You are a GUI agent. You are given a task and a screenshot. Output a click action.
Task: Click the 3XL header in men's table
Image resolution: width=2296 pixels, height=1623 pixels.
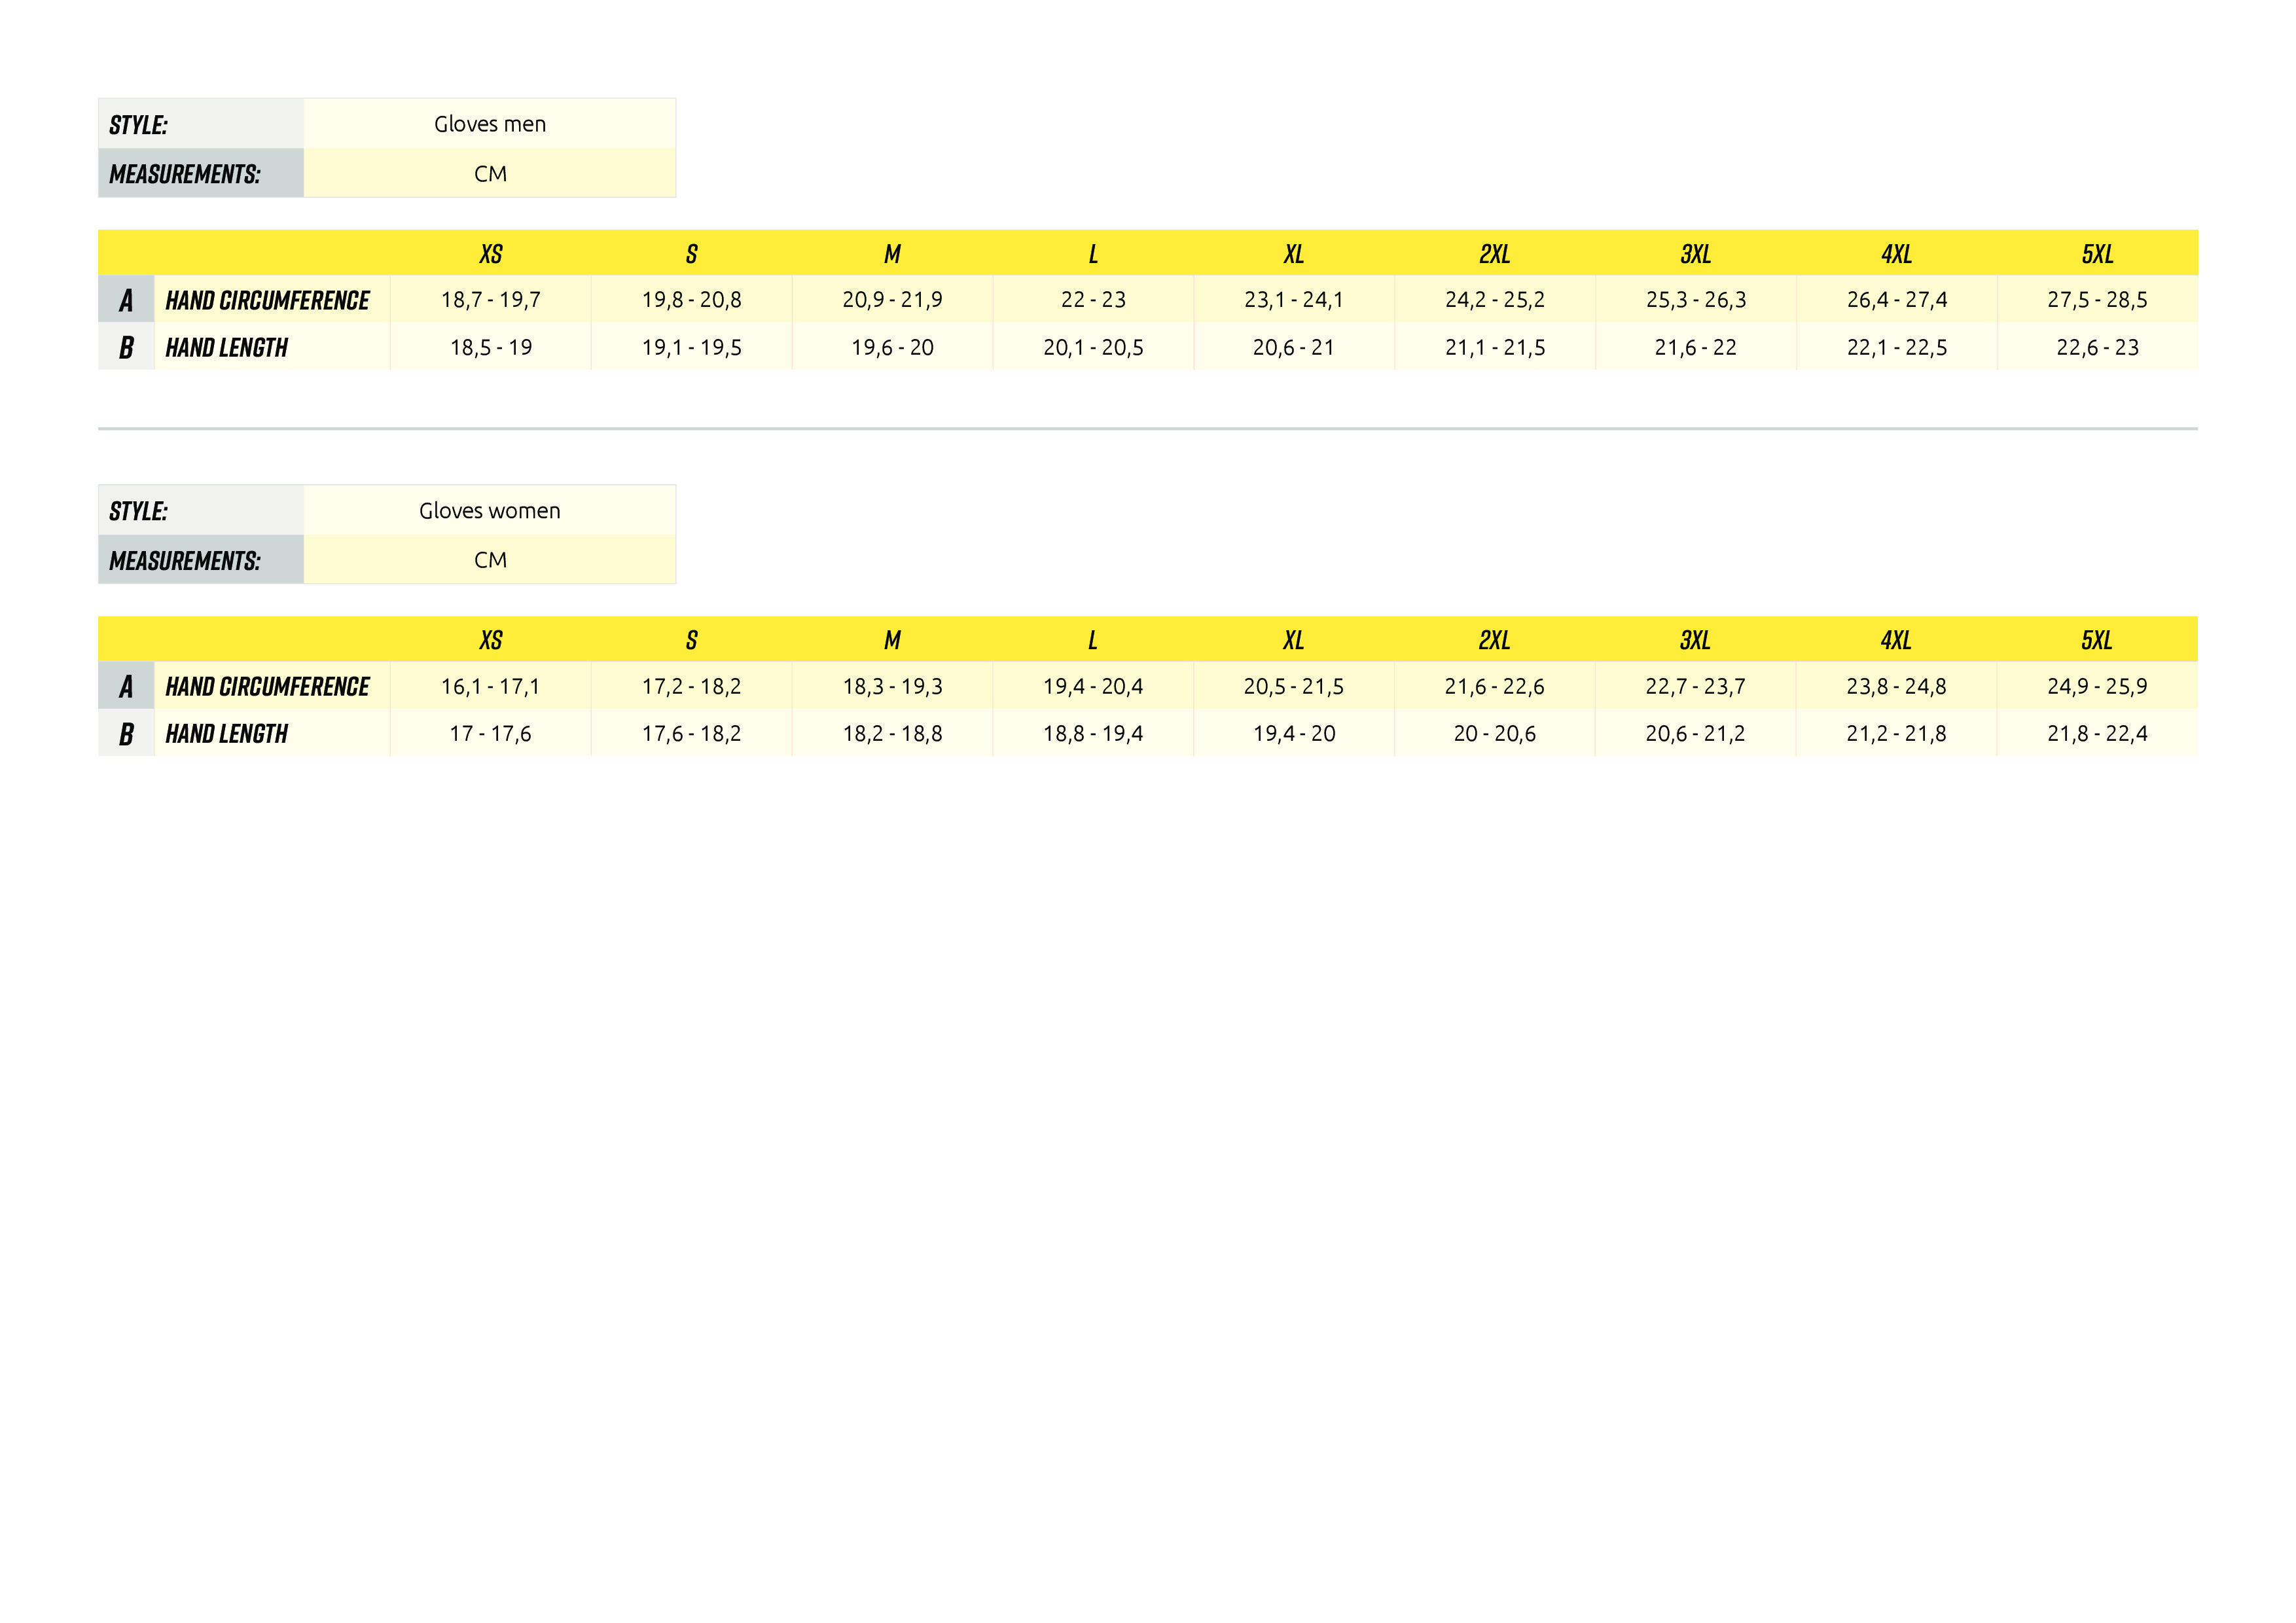[1696, 254]
